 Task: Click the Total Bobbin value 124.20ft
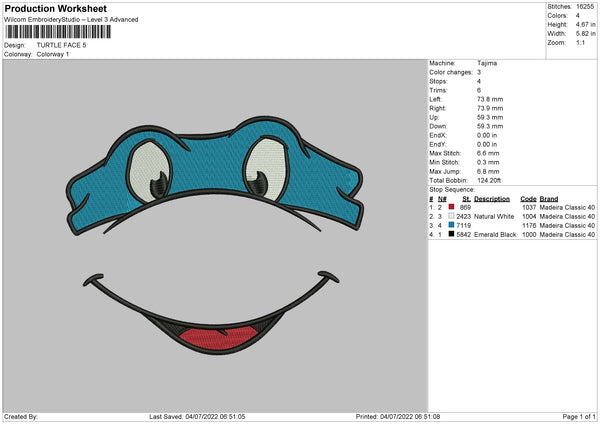pyautogui.click(x=489, y=181)
